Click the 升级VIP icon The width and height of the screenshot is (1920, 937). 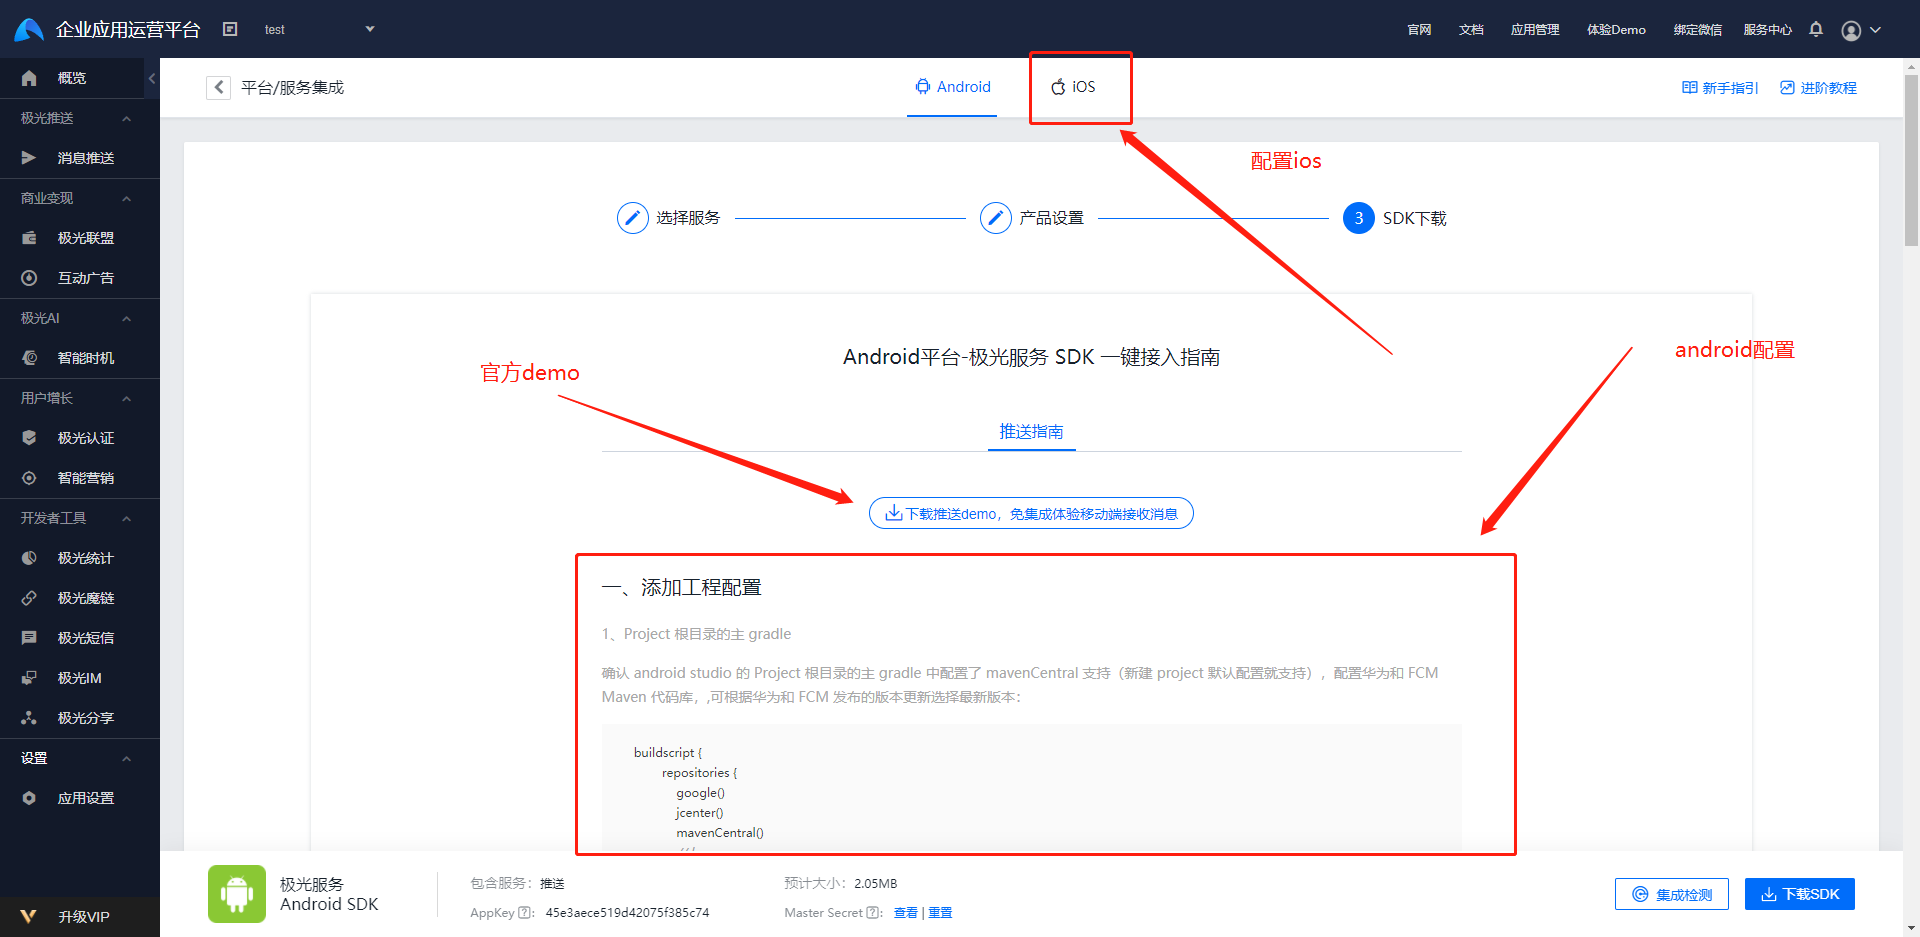click(x=28, y=916)
